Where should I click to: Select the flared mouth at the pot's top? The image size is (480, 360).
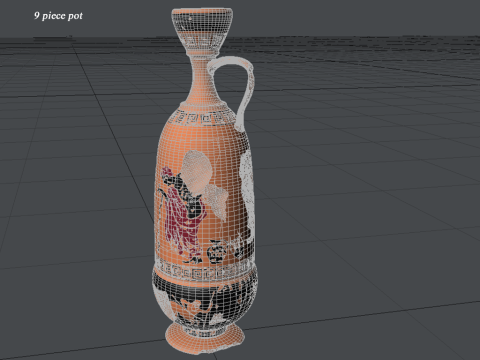(202, 30)
